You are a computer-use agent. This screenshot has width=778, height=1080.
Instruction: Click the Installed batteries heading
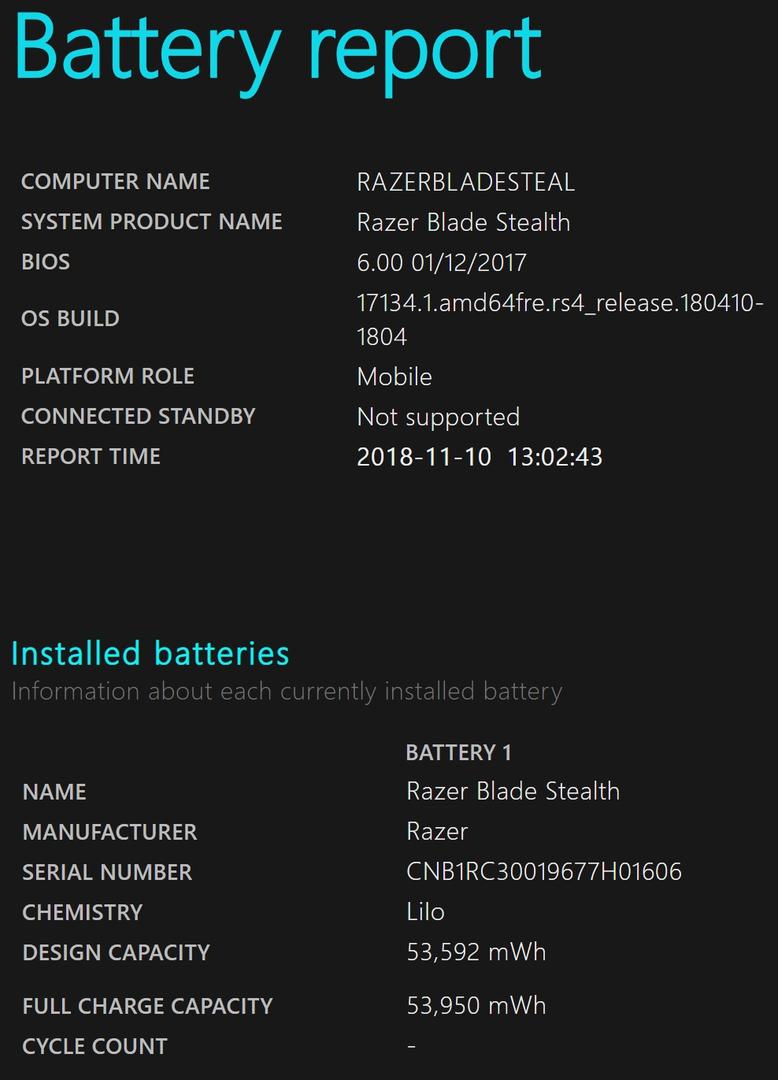pyautogui.click(x=150, y=653)
